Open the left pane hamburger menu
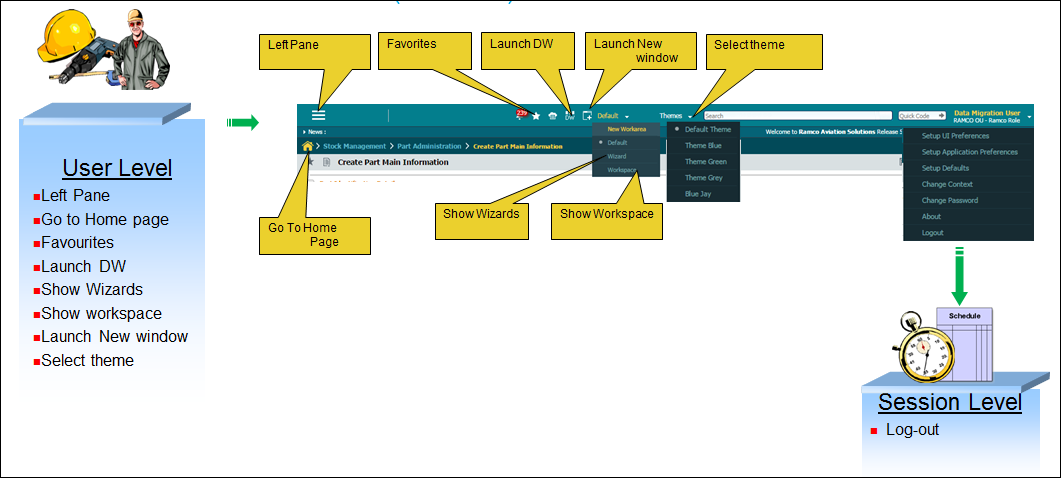The image size is (1061, 478). click(318, 116)
